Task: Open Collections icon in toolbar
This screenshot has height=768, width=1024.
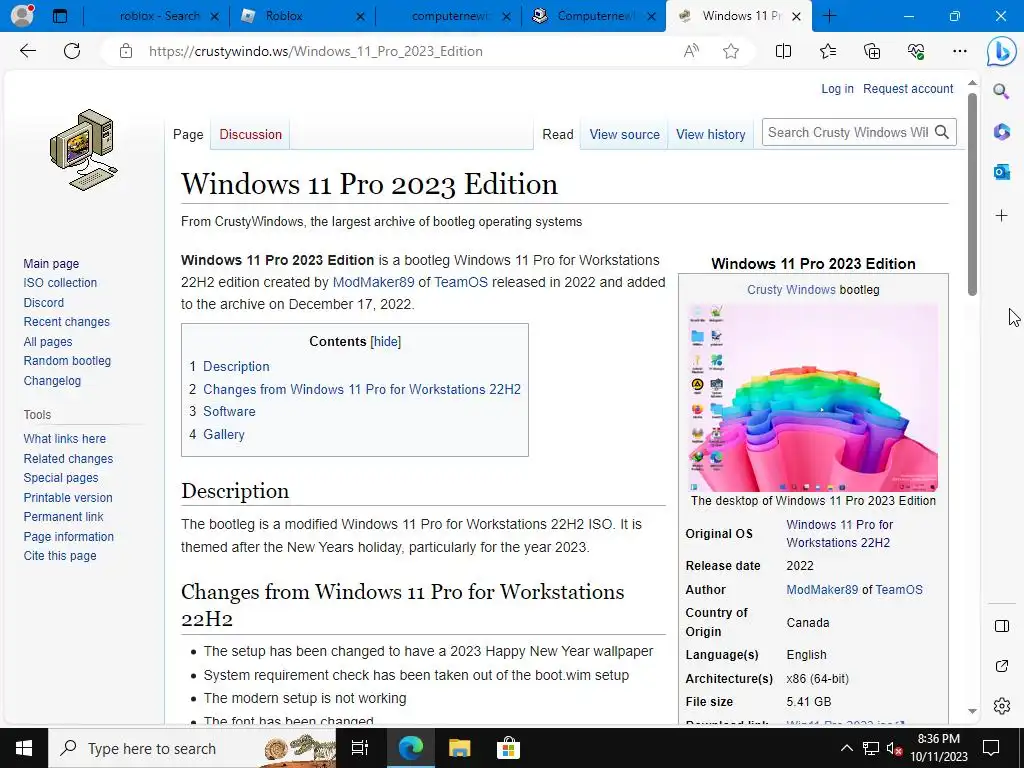Action: (872, 51)
